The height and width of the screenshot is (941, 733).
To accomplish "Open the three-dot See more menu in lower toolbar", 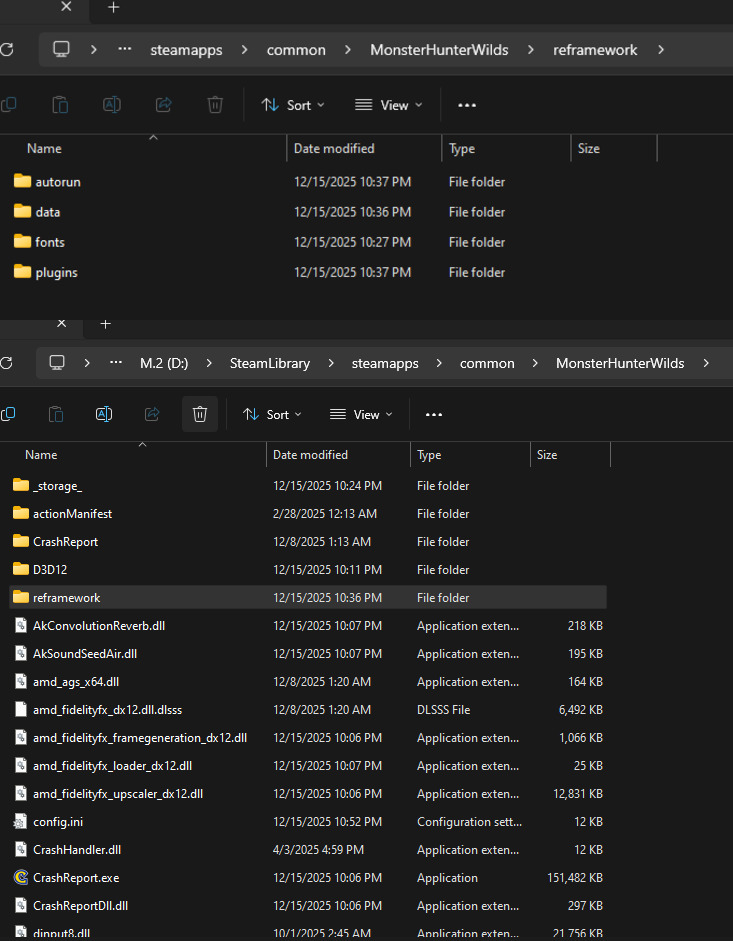I will (433, 414).
